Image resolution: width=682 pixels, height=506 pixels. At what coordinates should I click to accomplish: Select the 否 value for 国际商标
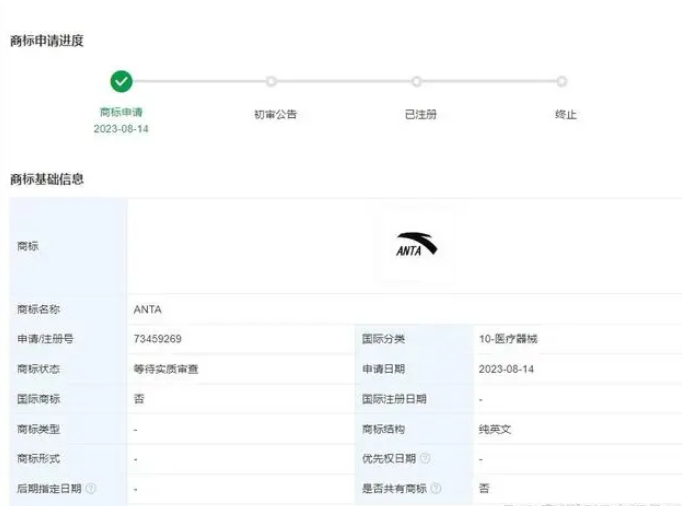(x=139, y=399)
